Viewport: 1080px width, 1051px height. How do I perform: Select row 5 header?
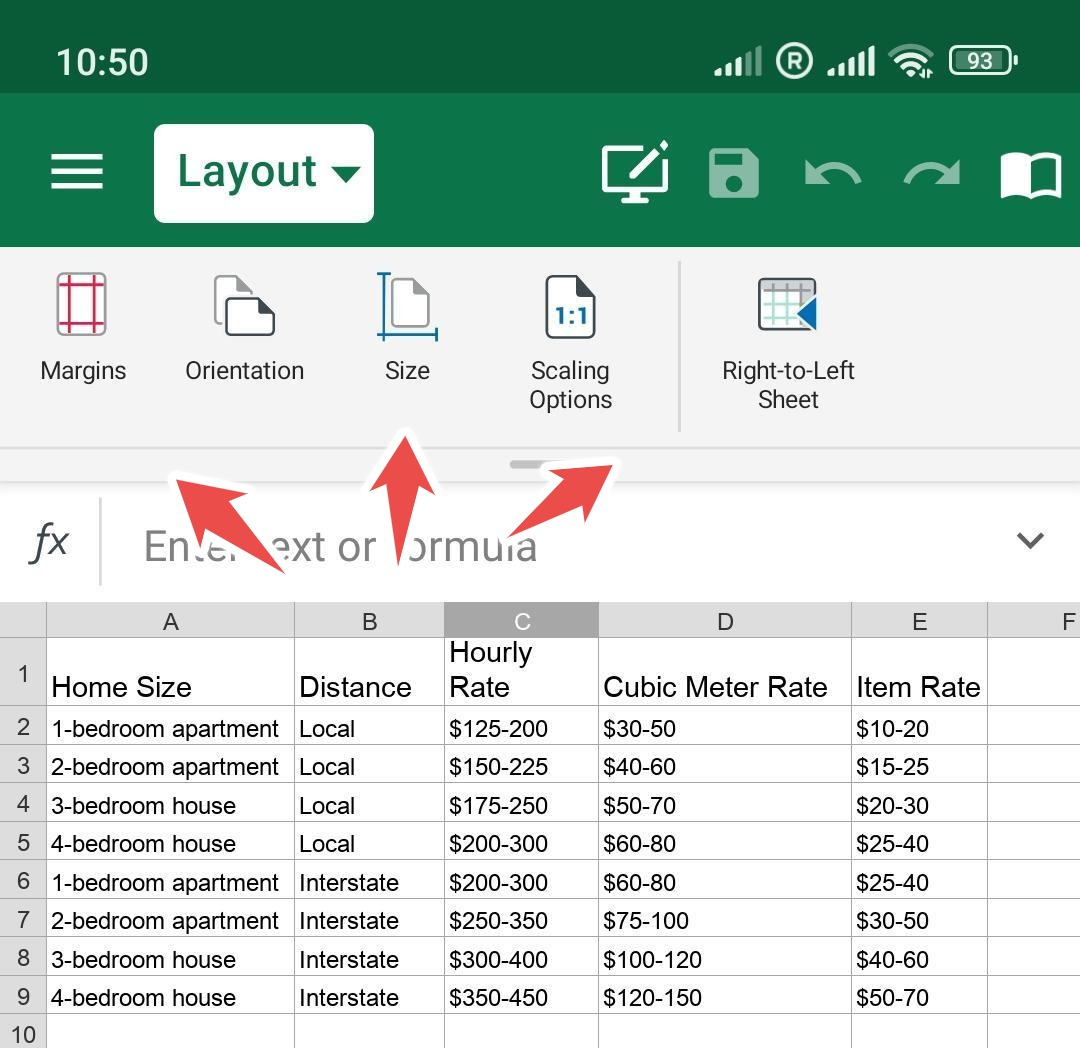tap(23, 841)
